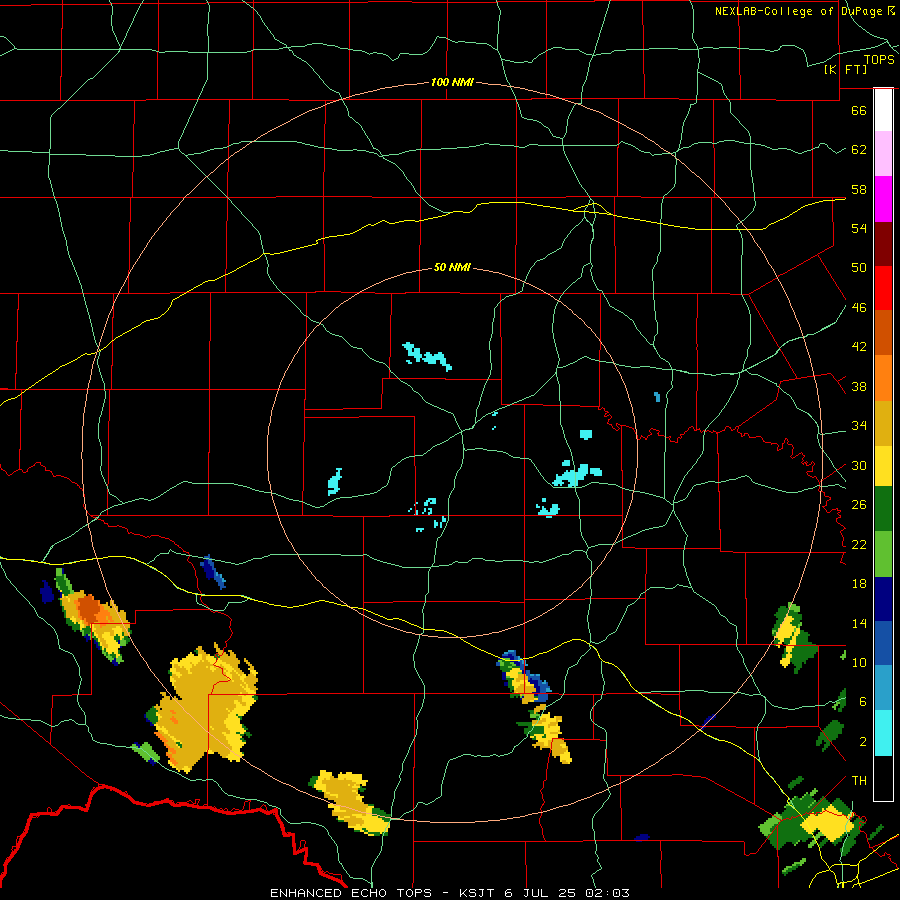The height and width of the screenshot is (900, 900).
Task: Click the white swatch in the tops legend
Action: (883, 110)
